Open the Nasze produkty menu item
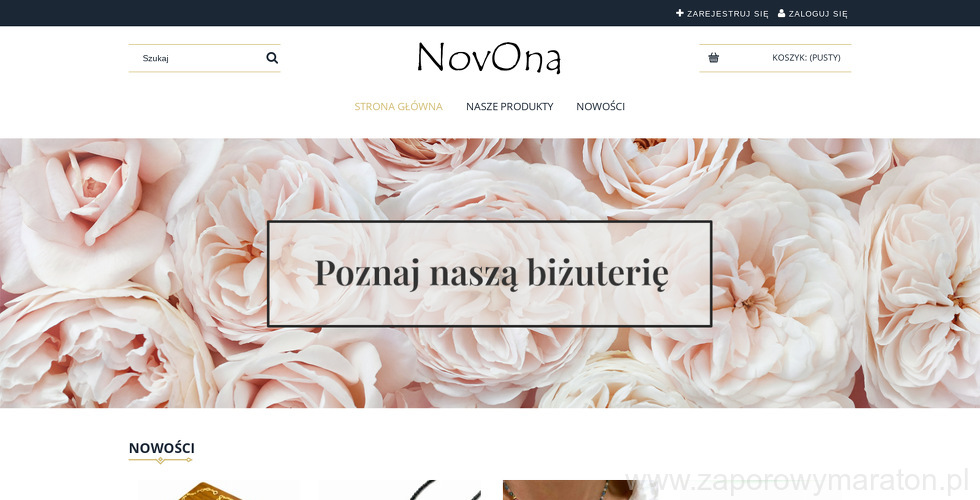The height and width of the screenshot is (500, 980). (x=509, y=106)
